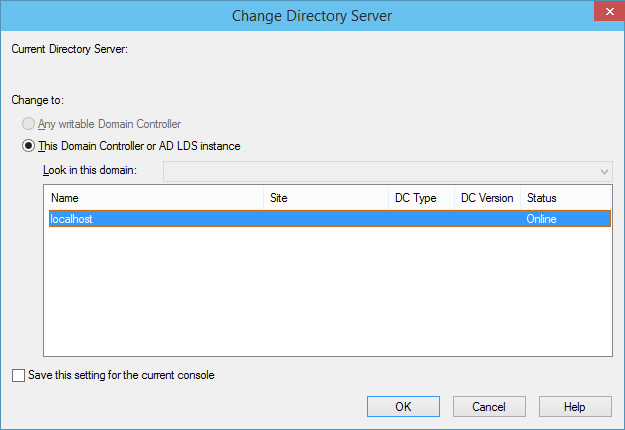Sort list by DC Version column
The width and height of the screenshot is (625, 430).
pos(487,198)
